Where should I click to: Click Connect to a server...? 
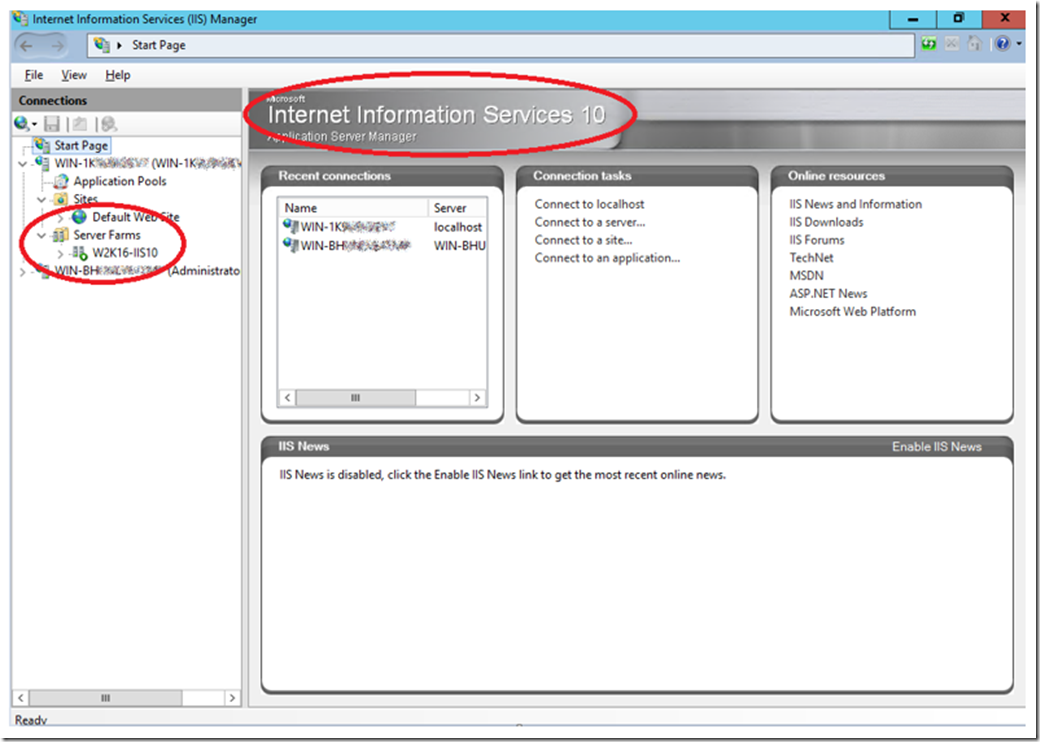pyautogui.click(x=590, y=222)
